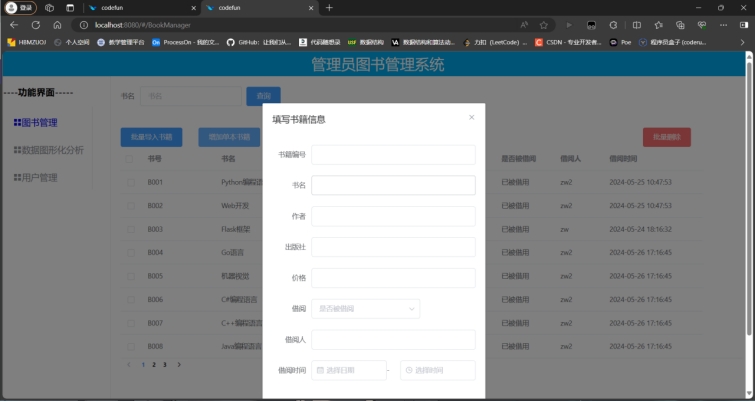Go back with the browser back arrow
This screenshot has width=755, height=402.
[14, 24]
